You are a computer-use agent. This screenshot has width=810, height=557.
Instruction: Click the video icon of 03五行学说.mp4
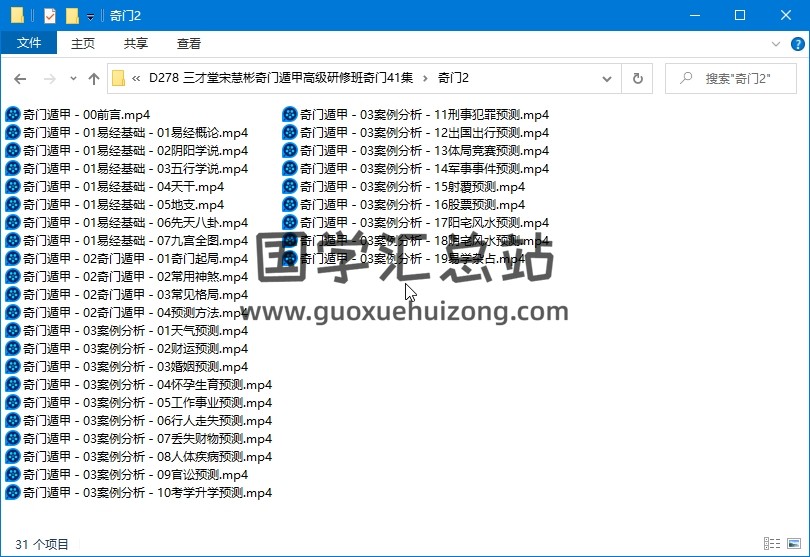[x=12, y=168]
